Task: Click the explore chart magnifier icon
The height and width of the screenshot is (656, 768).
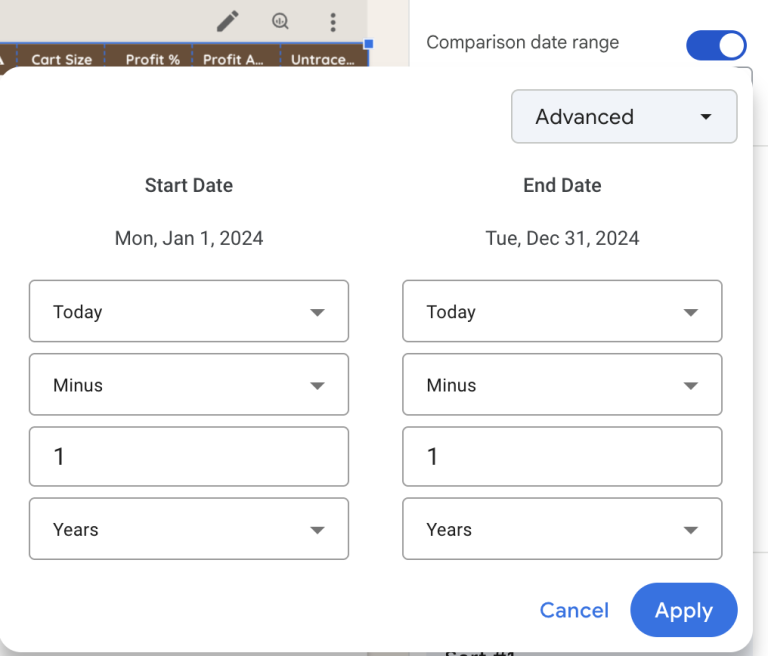Action: [x=281, y=21]
